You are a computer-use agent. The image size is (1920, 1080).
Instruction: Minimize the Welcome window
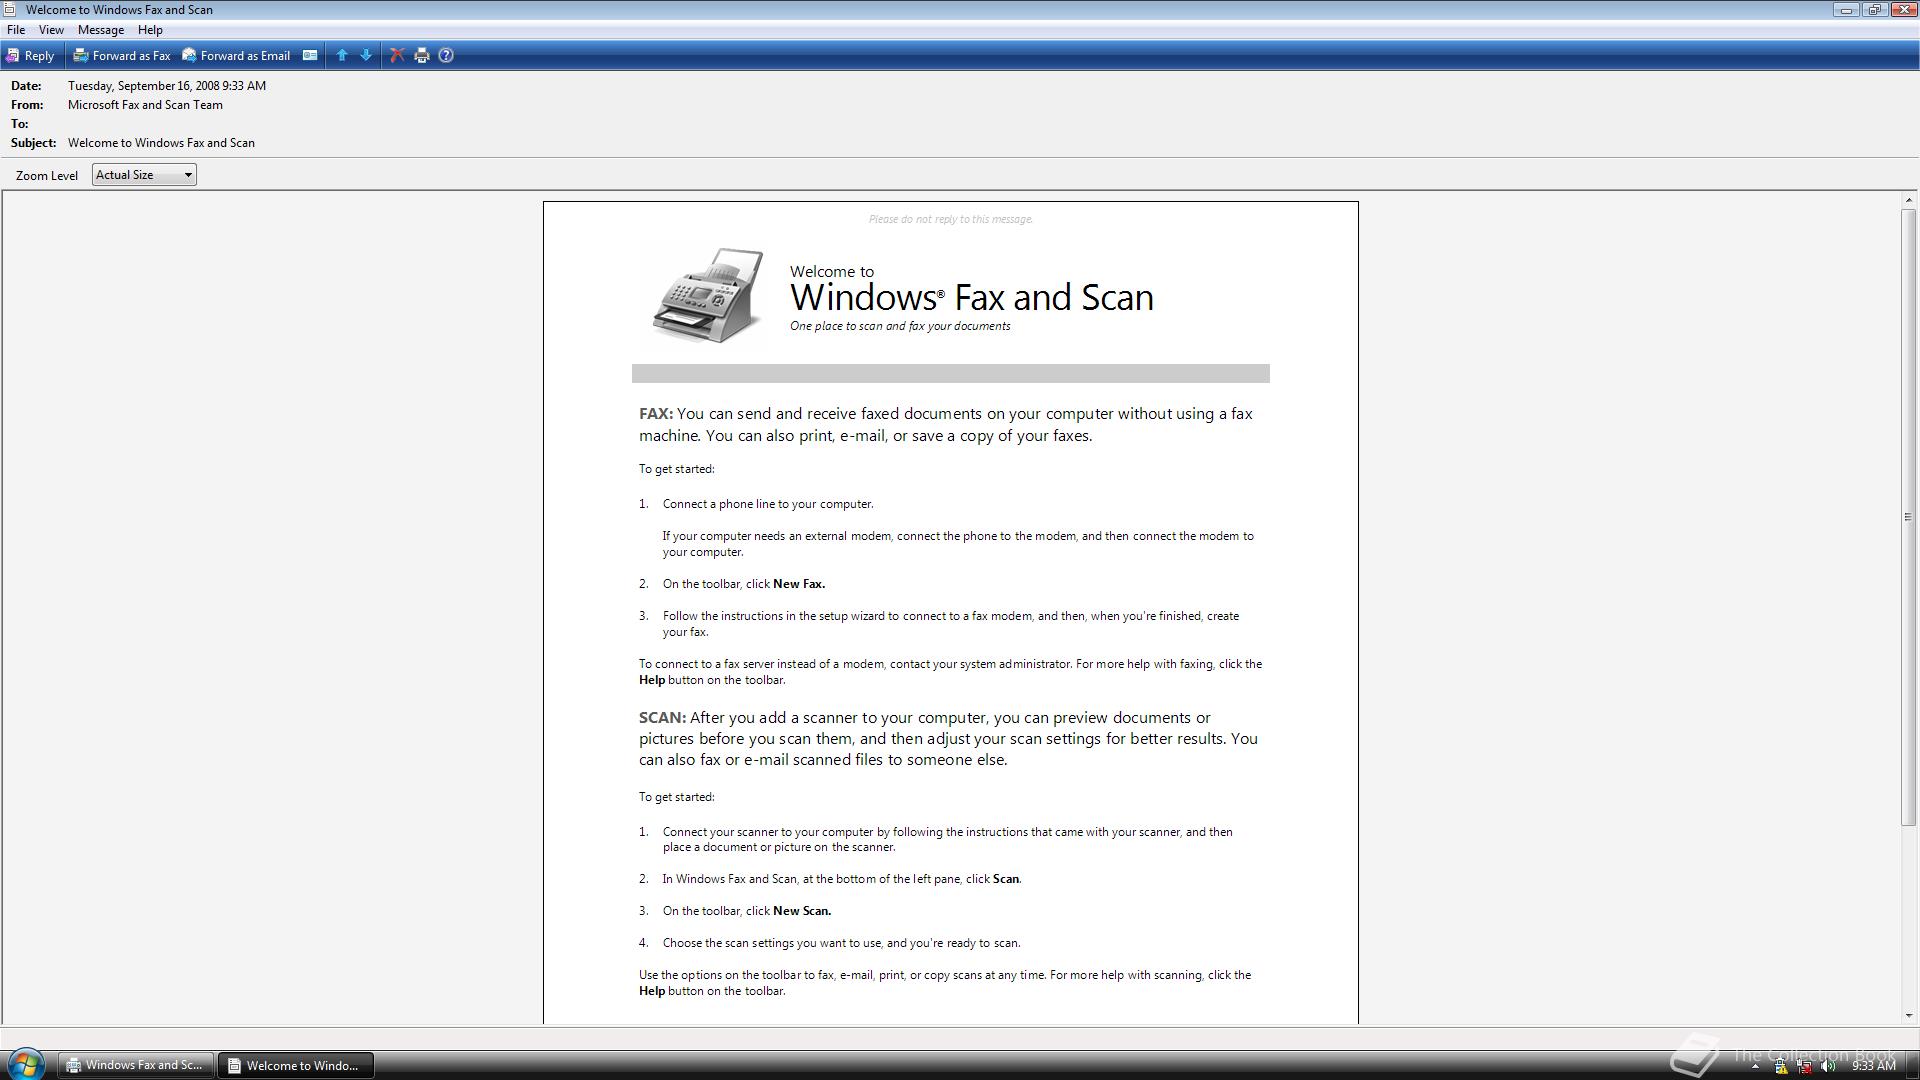[1846, 10]
